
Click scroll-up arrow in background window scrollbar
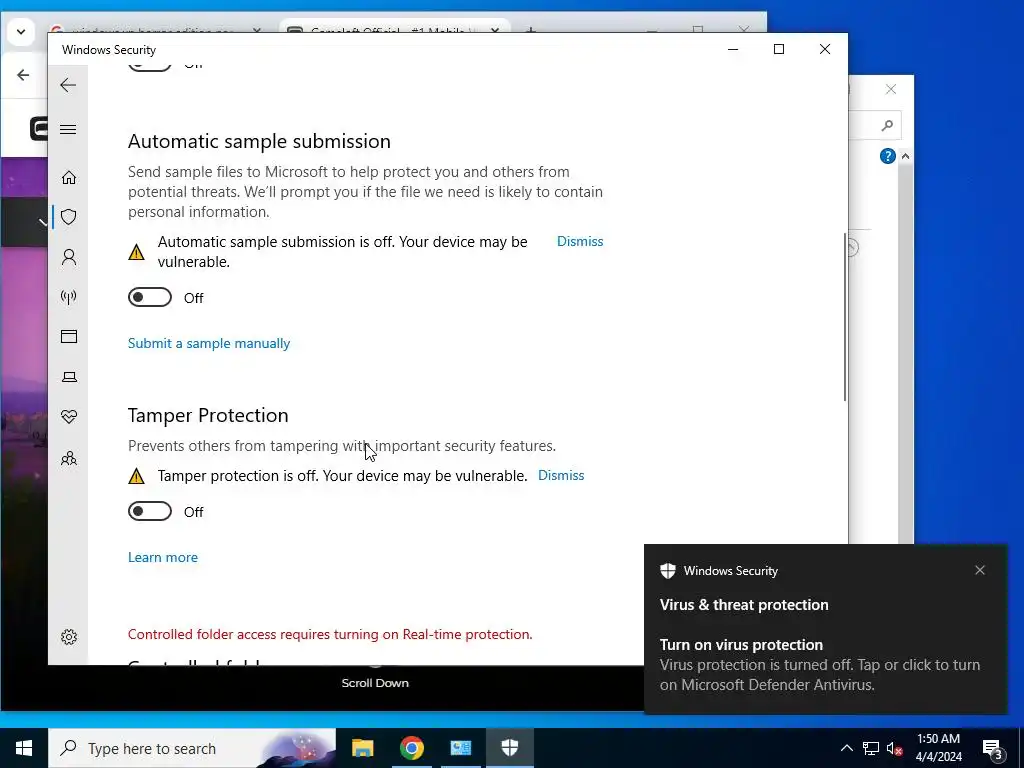tap(905, 156)
